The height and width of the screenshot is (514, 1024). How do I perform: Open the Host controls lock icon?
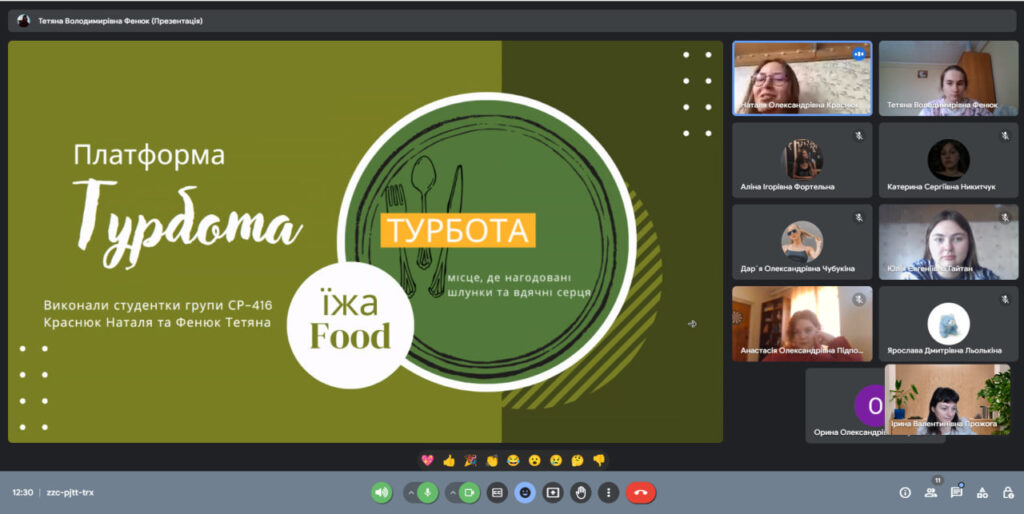(x=1007, y=492)
